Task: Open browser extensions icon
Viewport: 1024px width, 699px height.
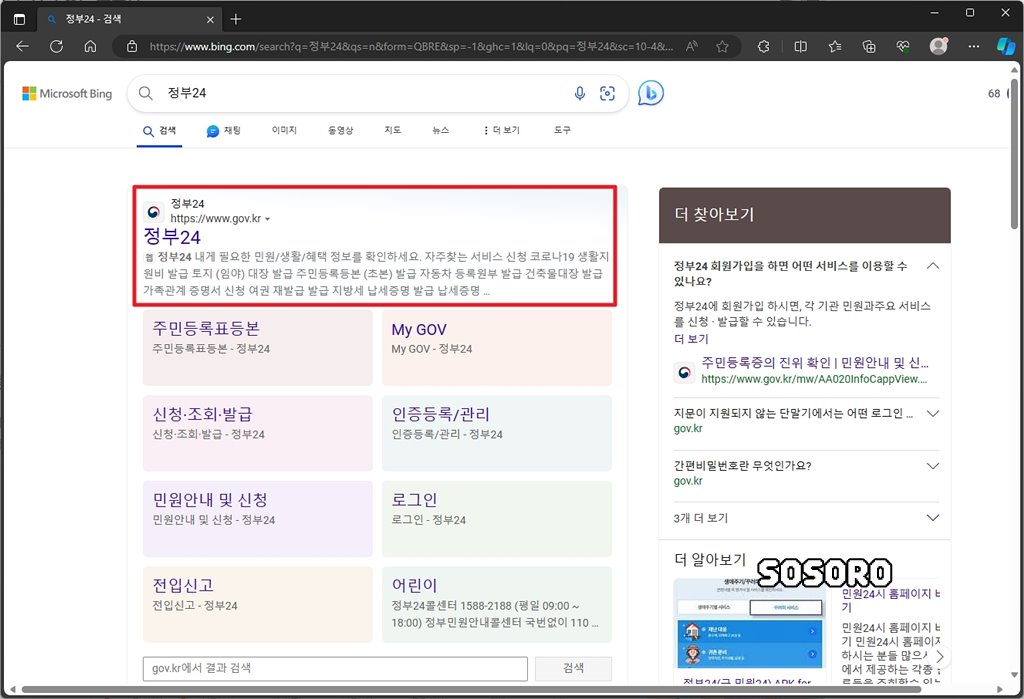Action: tap(763, 46)
